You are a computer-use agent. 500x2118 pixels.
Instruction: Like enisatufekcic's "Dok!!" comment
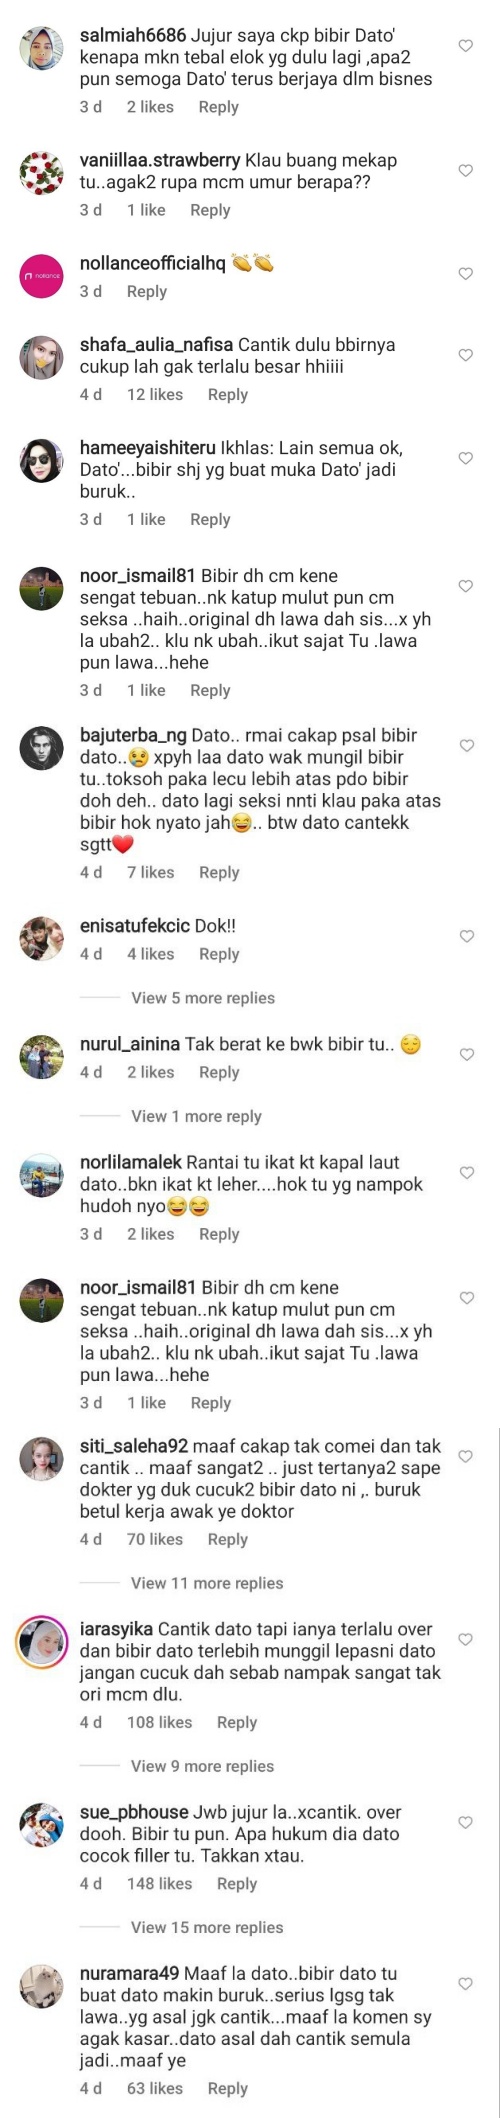[x=465, y=936]
